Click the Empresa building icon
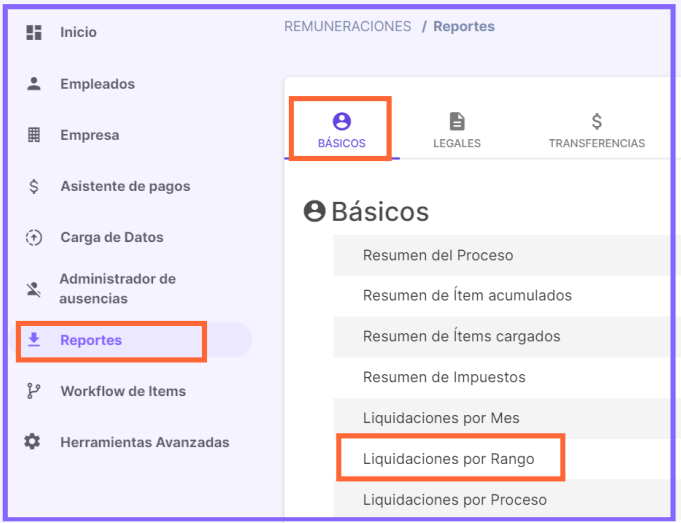 (34, 135)
